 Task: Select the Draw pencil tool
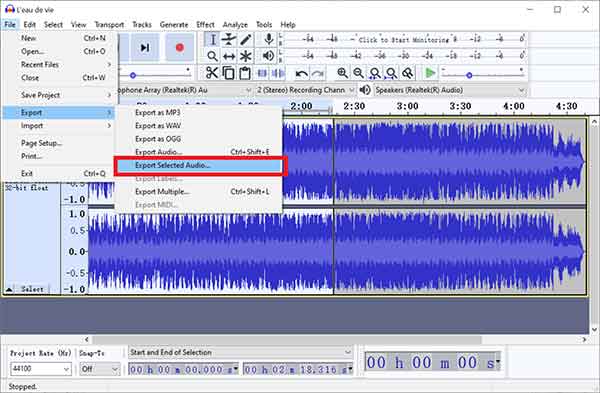point(246,40)
